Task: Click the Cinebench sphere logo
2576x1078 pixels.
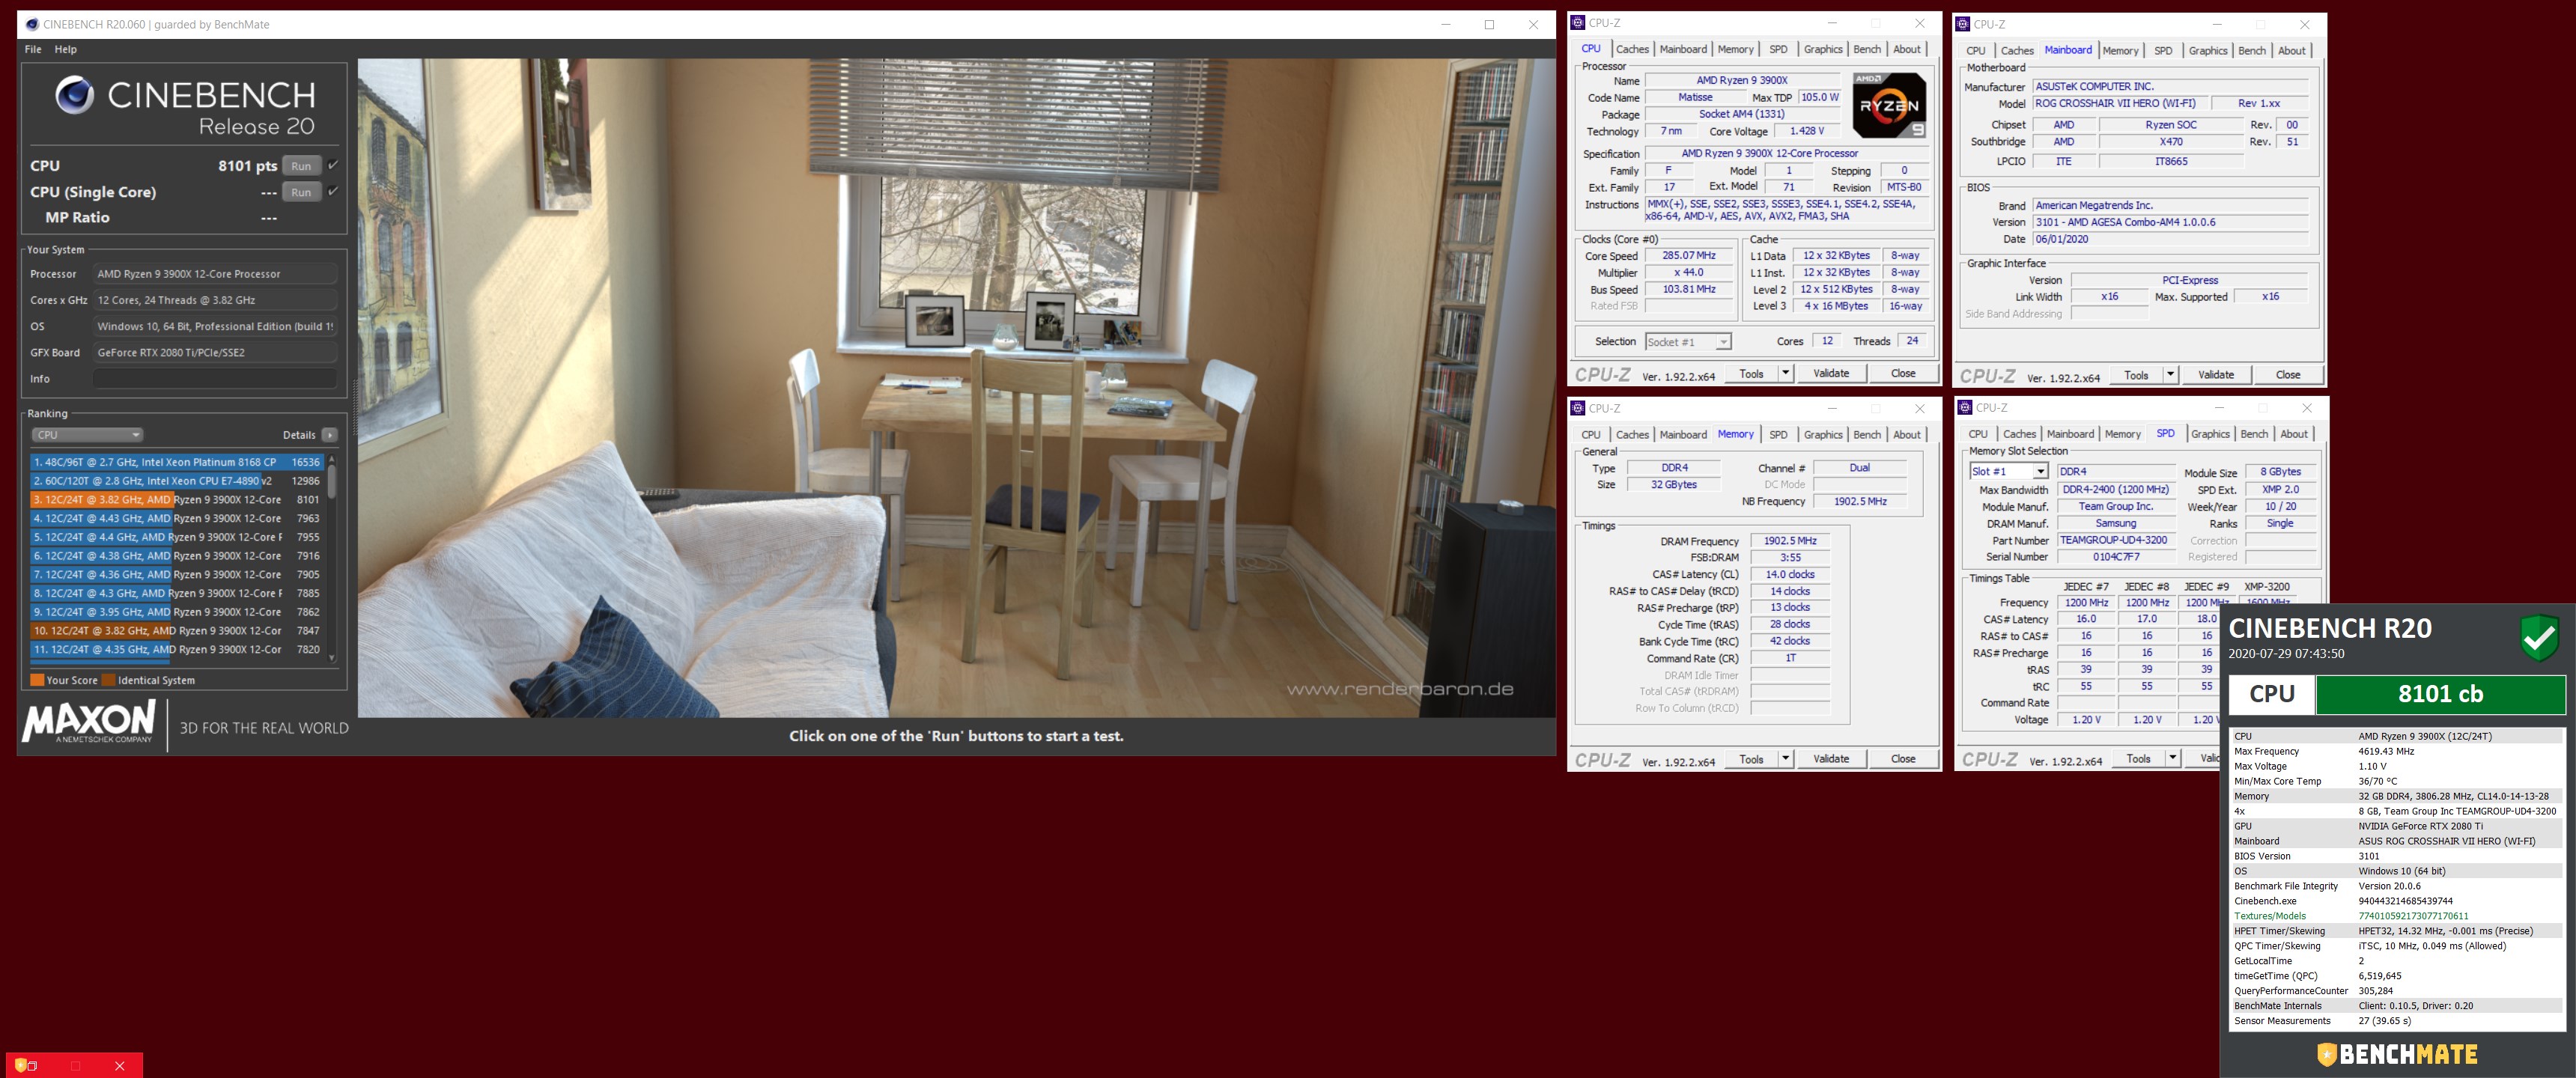Action: (74, 95)
